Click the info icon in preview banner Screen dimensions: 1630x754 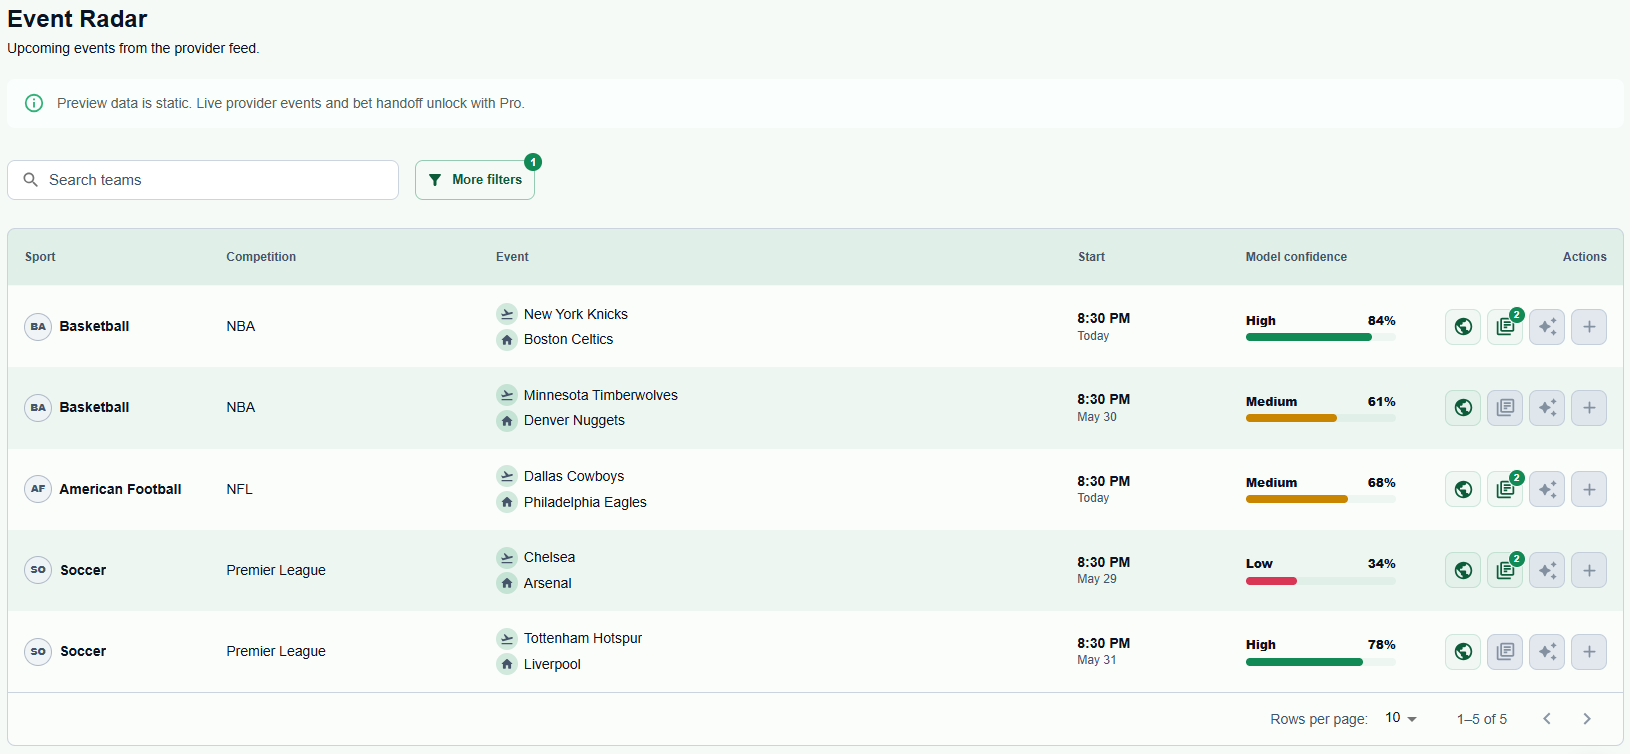pos(34,103)
